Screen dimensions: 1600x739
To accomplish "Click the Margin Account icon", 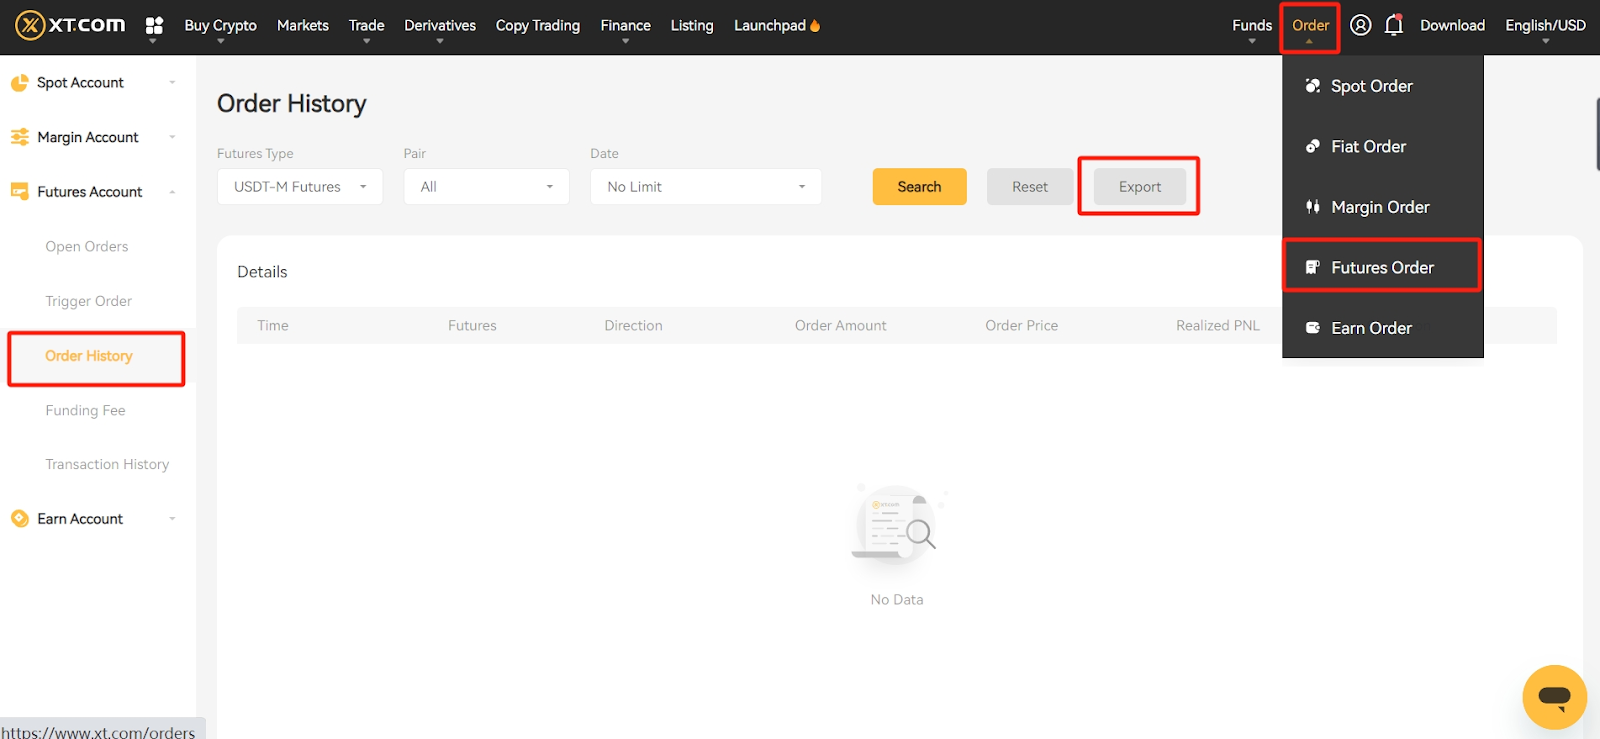I will 20,137.
